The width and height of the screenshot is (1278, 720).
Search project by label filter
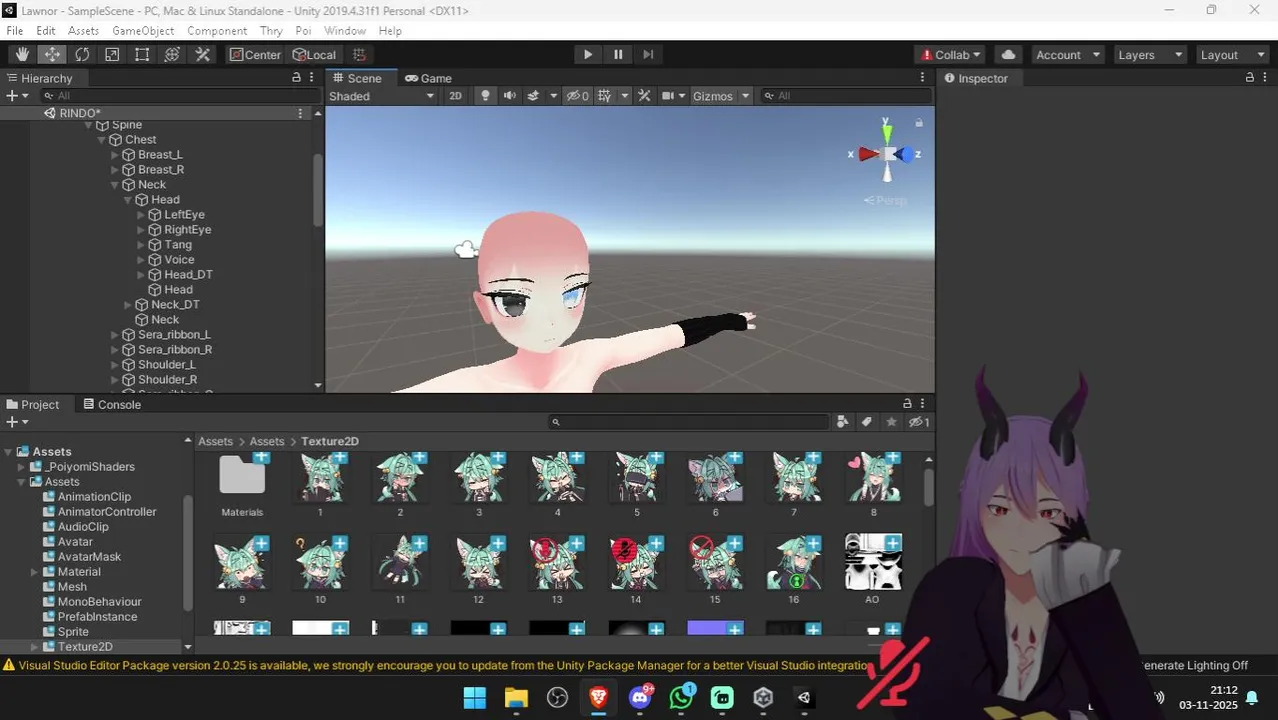point(867,422)
